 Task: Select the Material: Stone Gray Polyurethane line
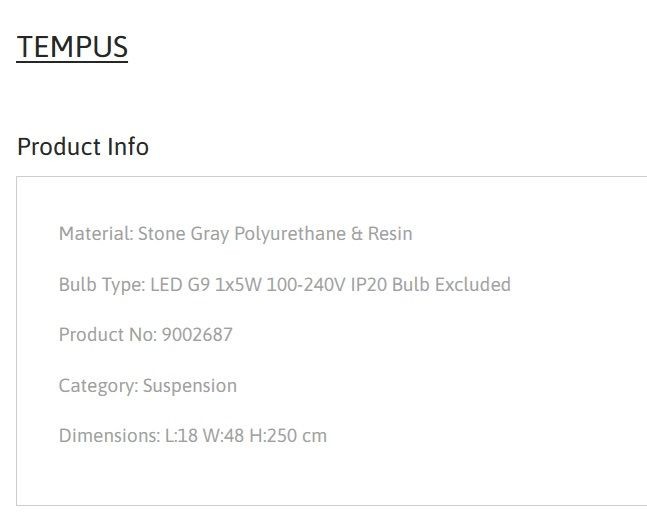(236, 234)
